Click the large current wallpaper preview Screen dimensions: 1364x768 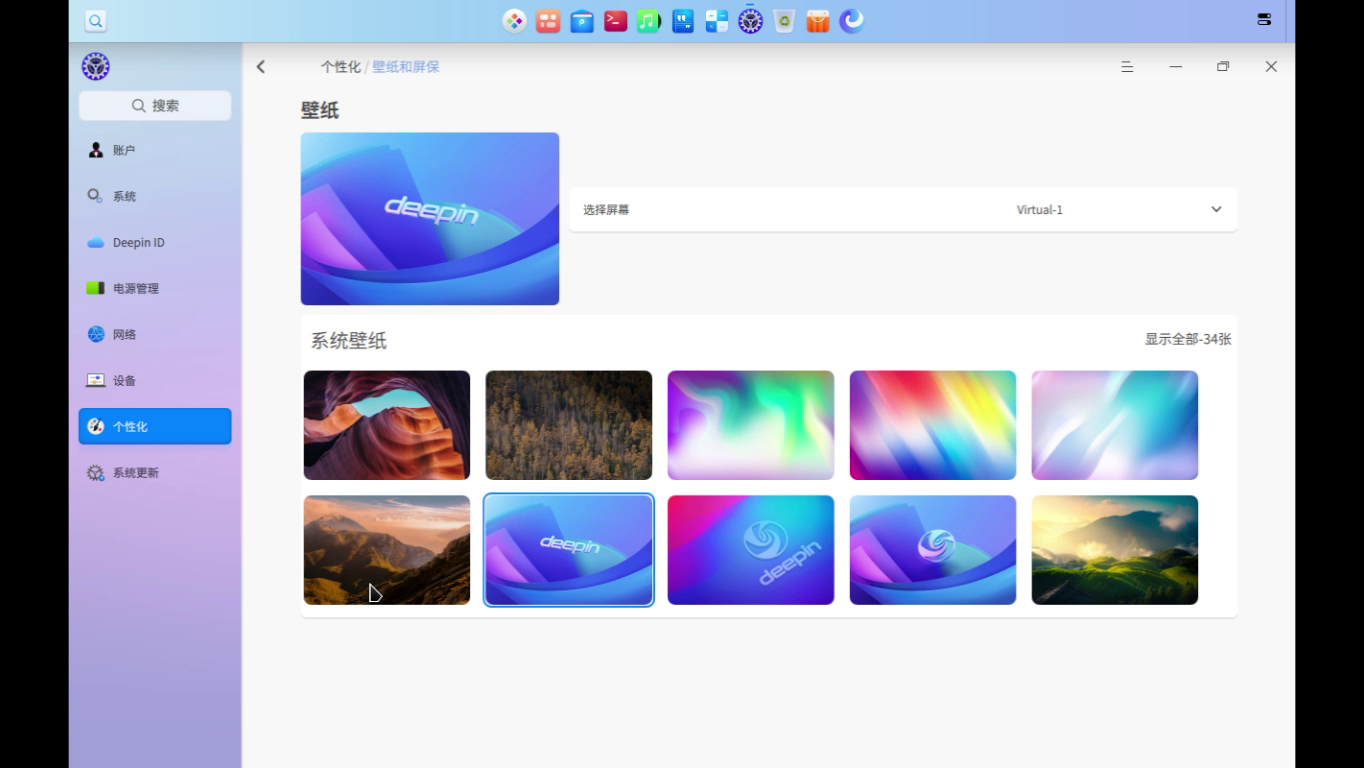[x=430, y=219]
